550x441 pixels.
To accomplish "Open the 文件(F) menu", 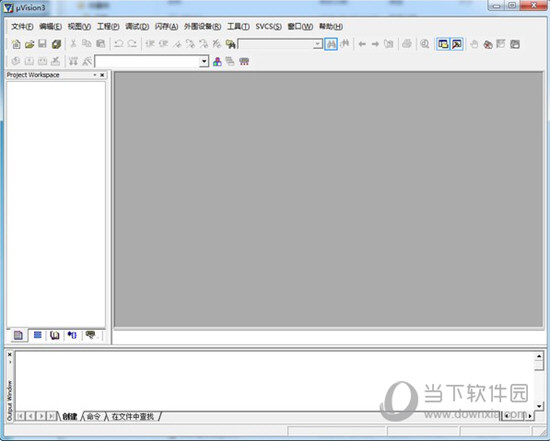I will (22, 27).
